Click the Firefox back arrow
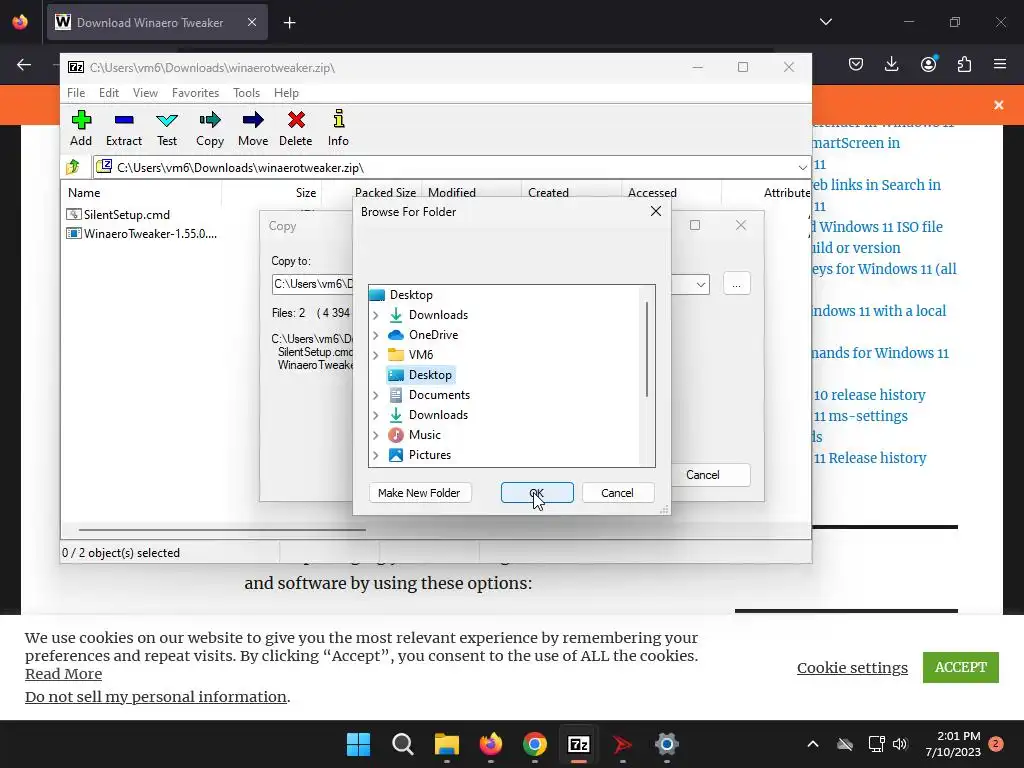 [24, 64]
